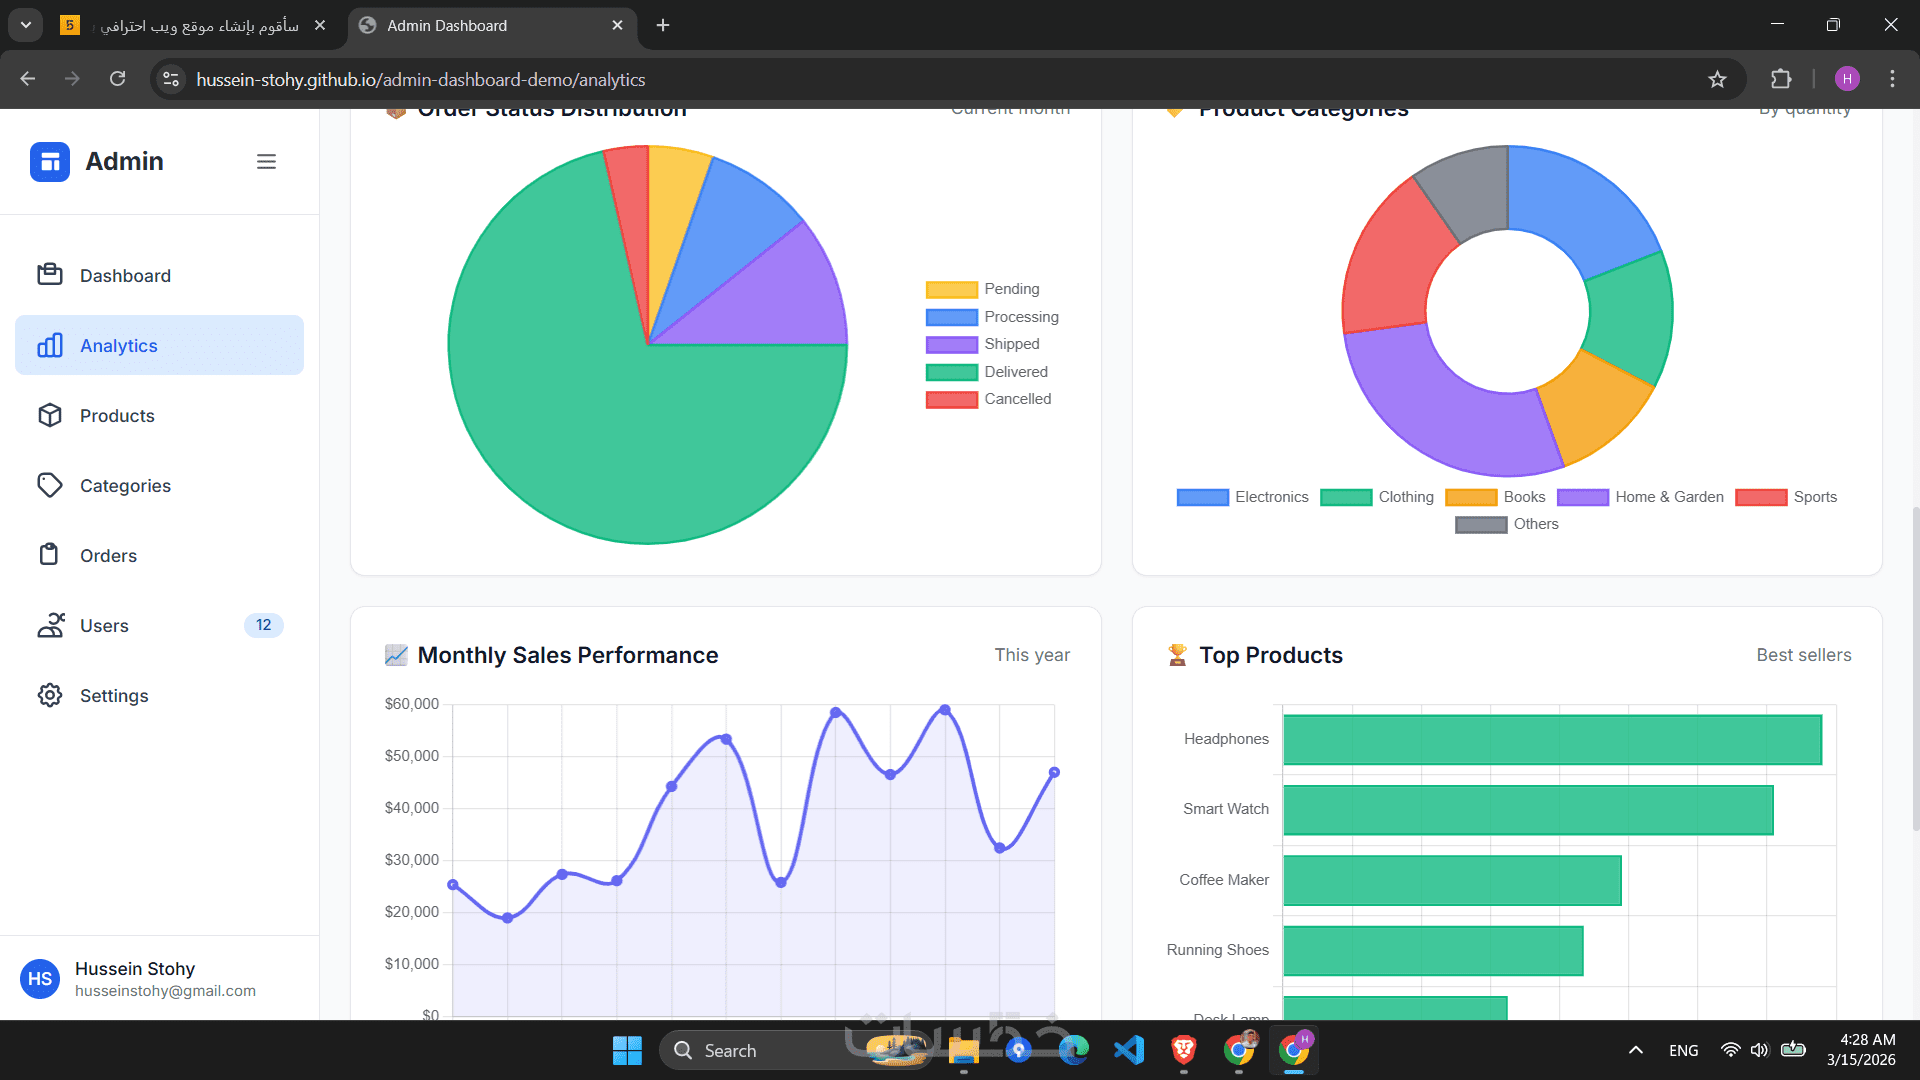Click the Categories tag icon
The image size is (1920, 1080).
(x=50, y=485)
